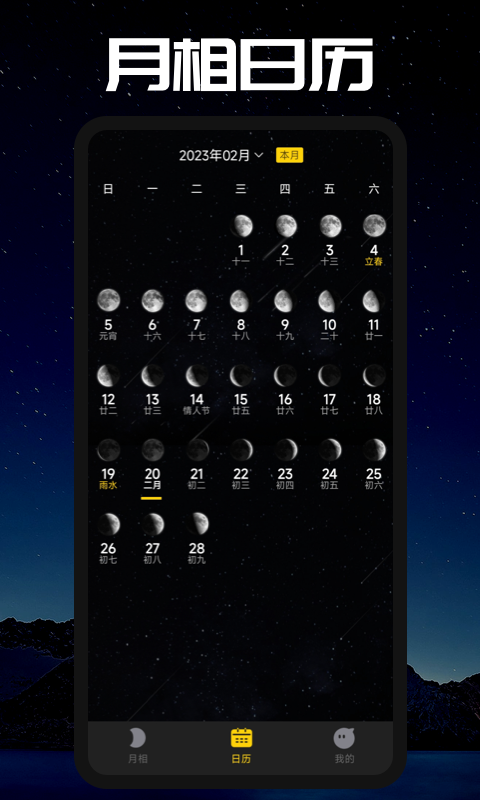Tap the moon icon for February 26
This screenshot has height=800, width=480.
[109, 524]
